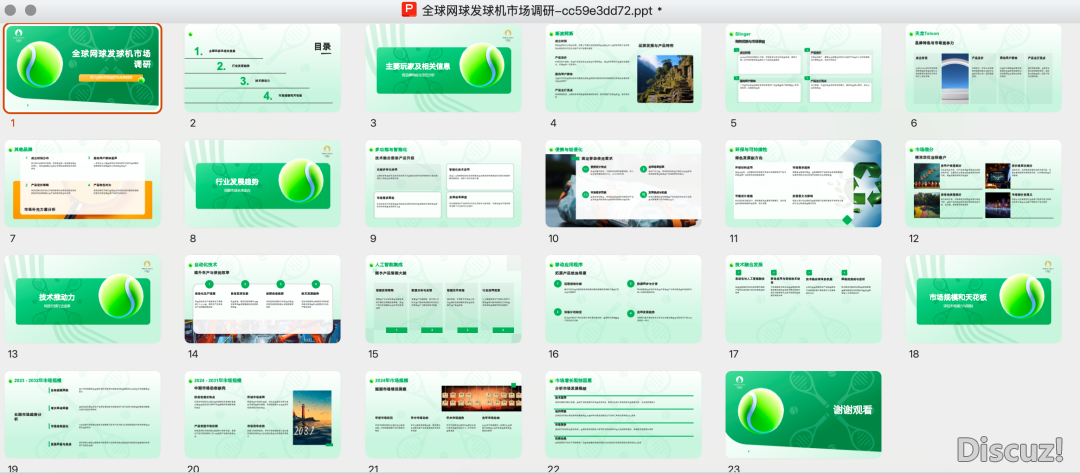This screenshot has width=1080, height=474.
Task: Click slide number label 7
Action: (12, 239)
